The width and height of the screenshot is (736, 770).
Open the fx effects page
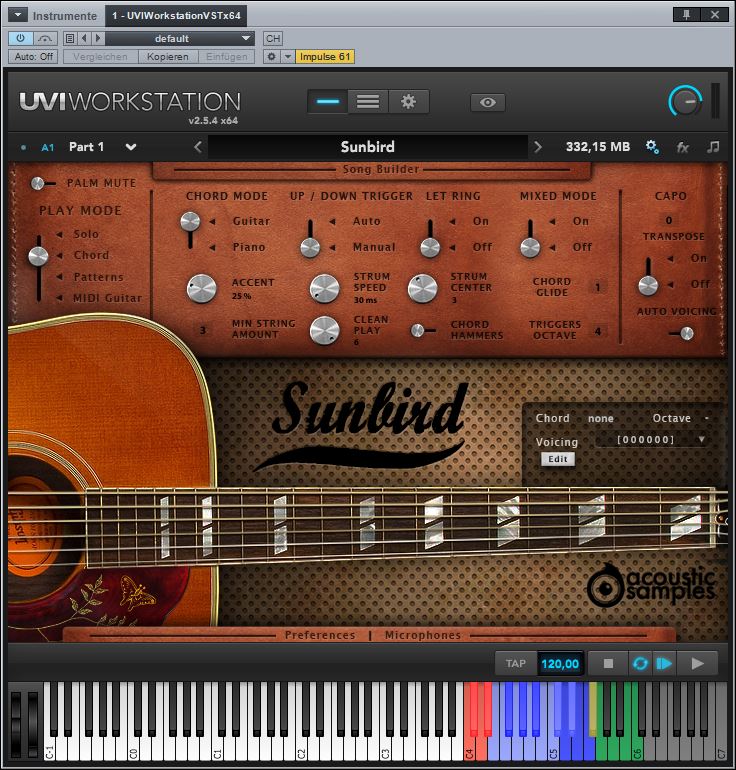pyautogui.click(x=683, y=147)
